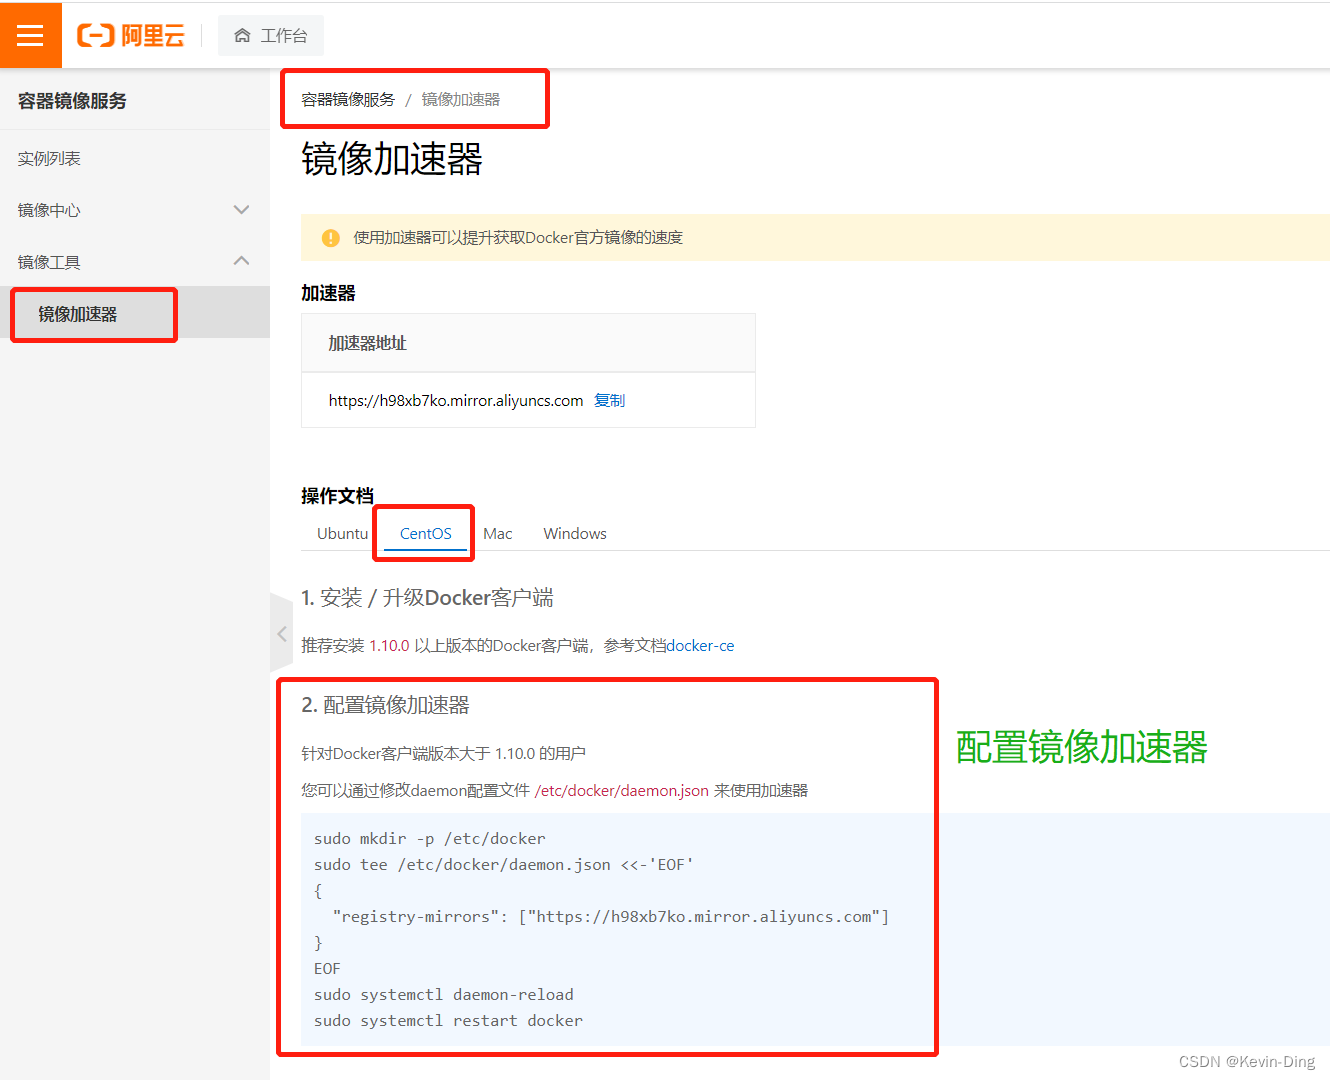1330x1080 pixels.
Task: Click the '2. 配置镜像加速器' heading
Action: (x=385, y=705)
